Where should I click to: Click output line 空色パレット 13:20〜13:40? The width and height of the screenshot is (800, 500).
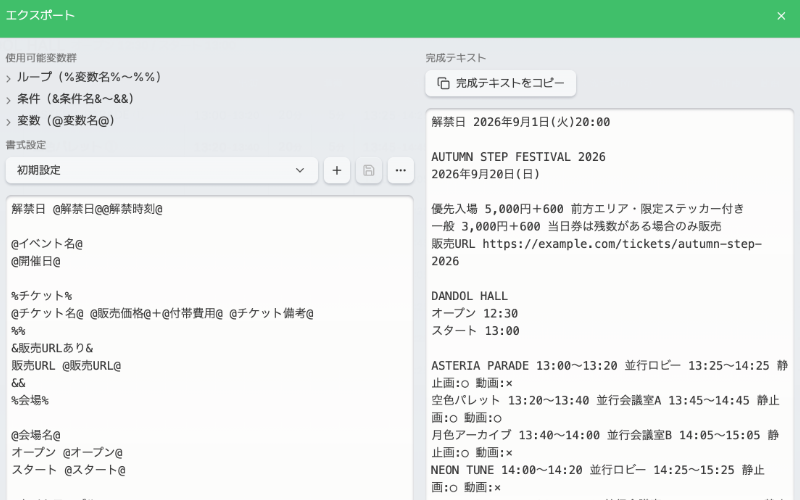[x=605, y=409]
